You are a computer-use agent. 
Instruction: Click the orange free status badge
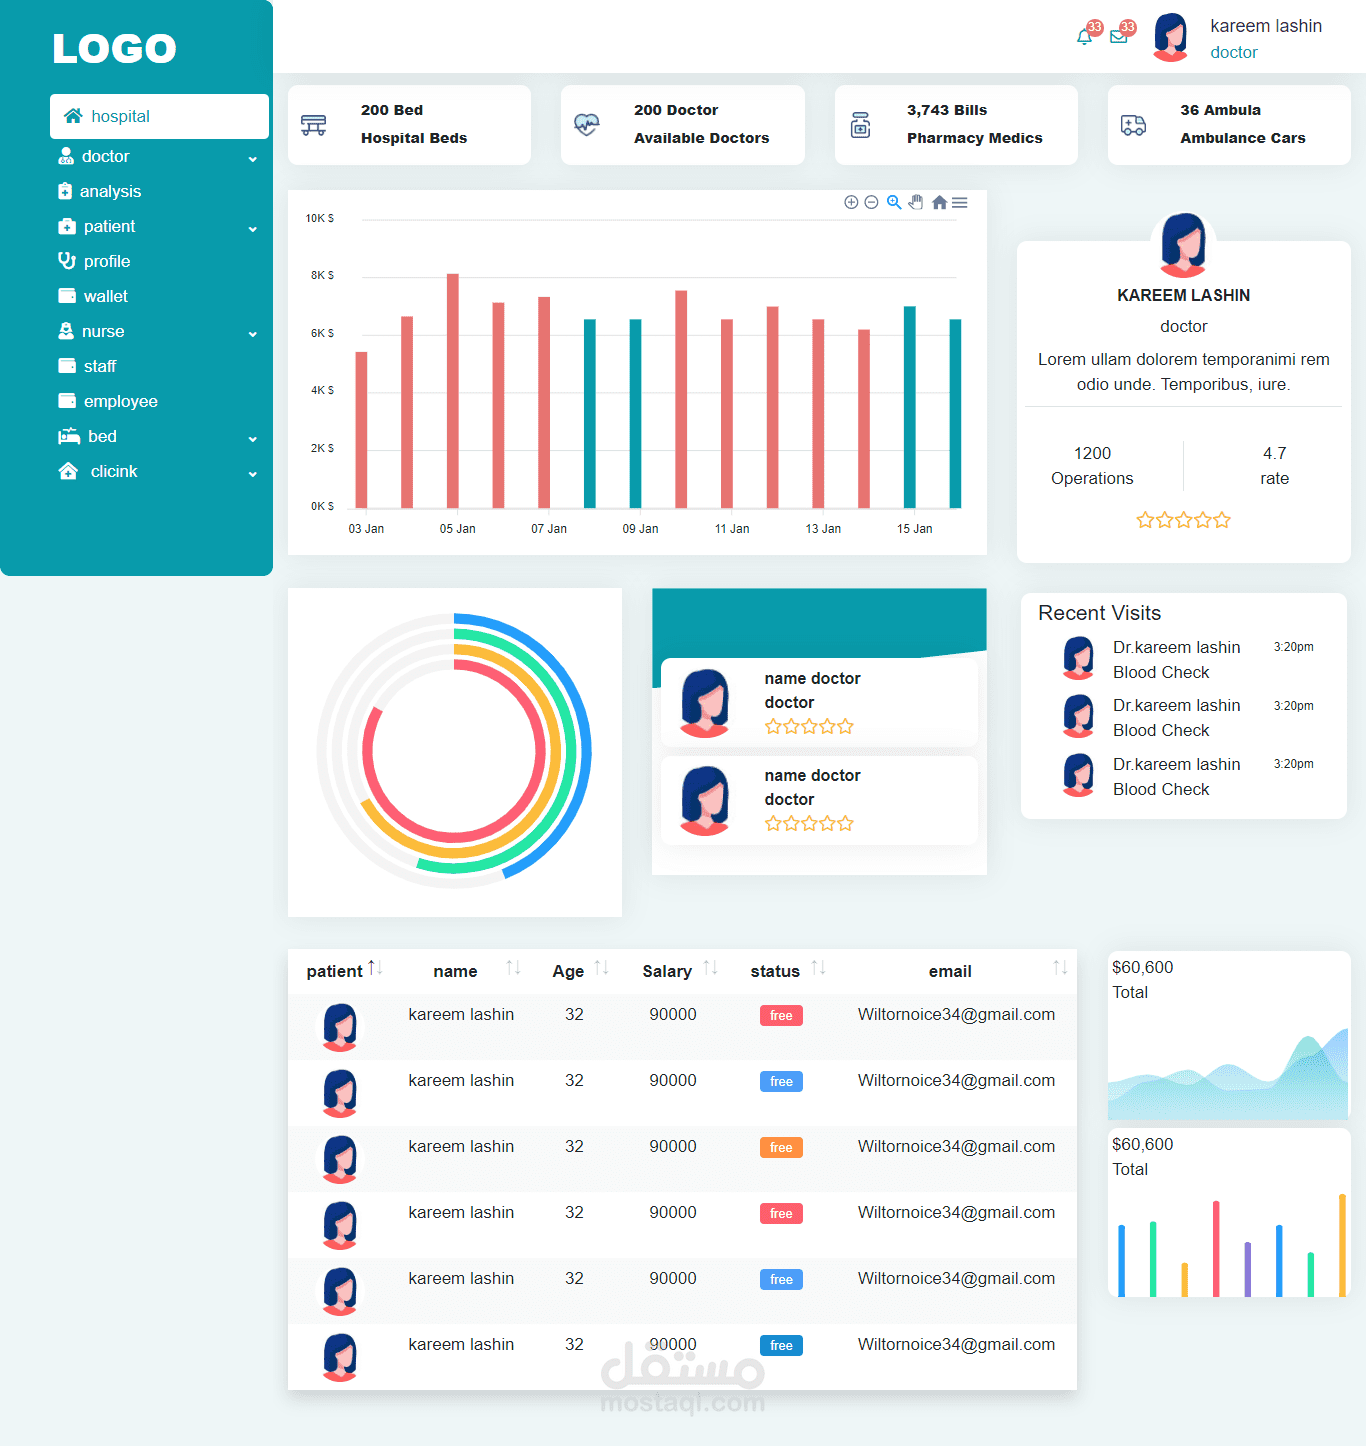click(x=781, y=1147)
